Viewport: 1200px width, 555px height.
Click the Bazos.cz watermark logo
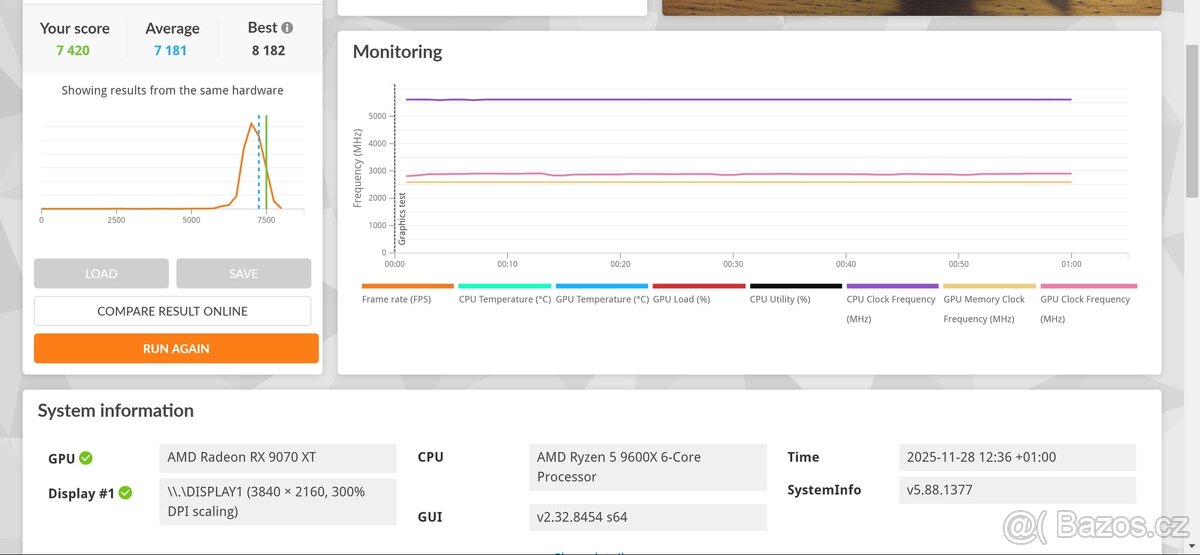coord(1096,526)
